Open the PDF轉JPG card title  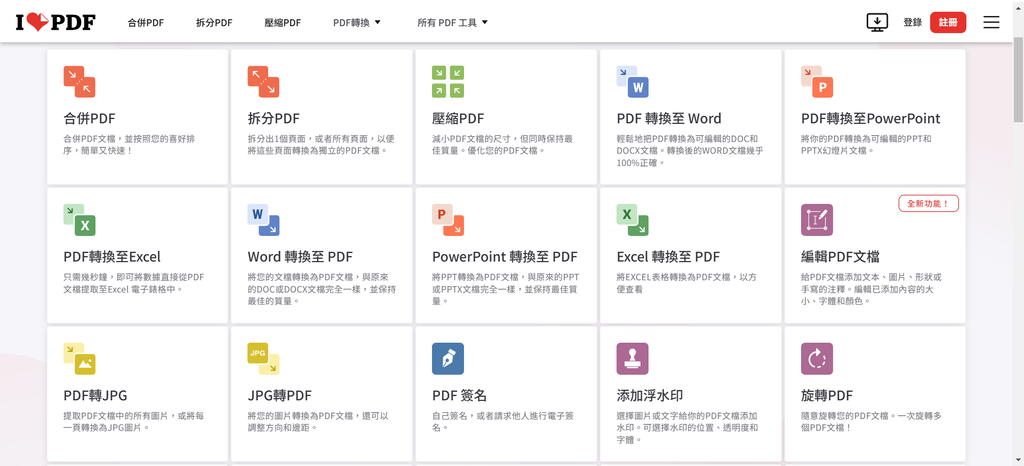point(95,396)
